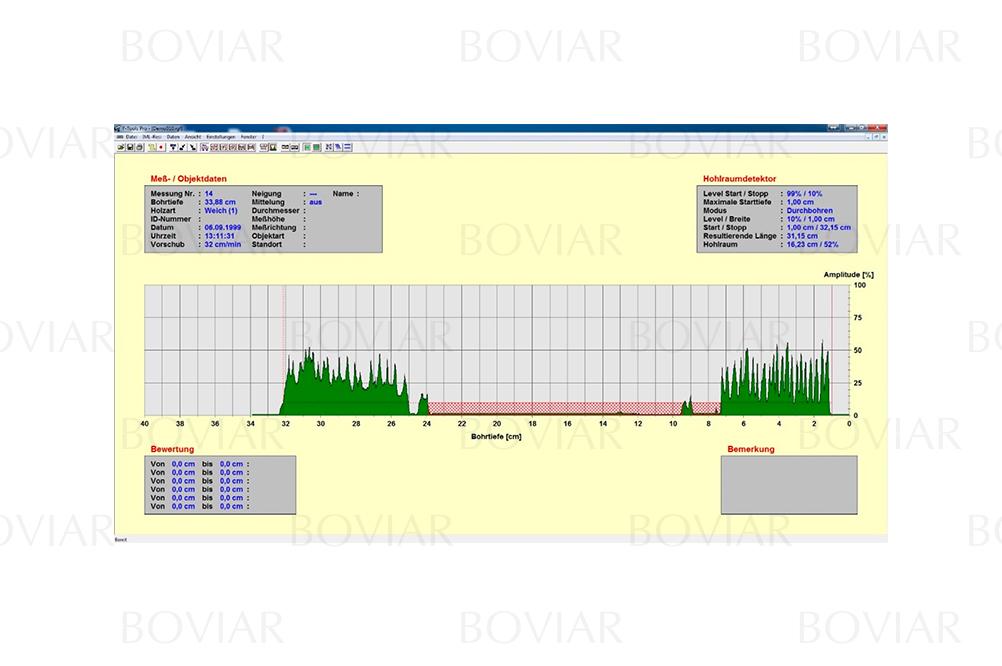The width and height of the screenshot is (1002, 666).
Task: Click the last blue-lined toolbar icon
Action: click(x=345, y=147)
